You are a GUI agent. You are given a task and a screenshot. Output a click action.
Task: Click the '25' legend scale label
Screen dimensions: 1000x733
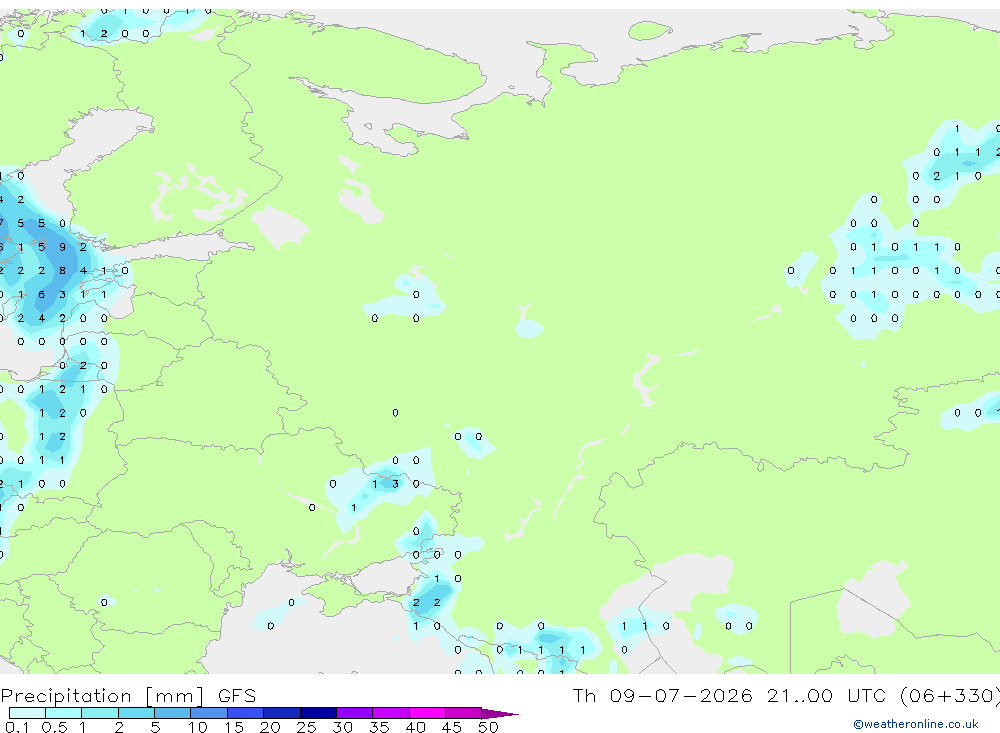[306, 727]
